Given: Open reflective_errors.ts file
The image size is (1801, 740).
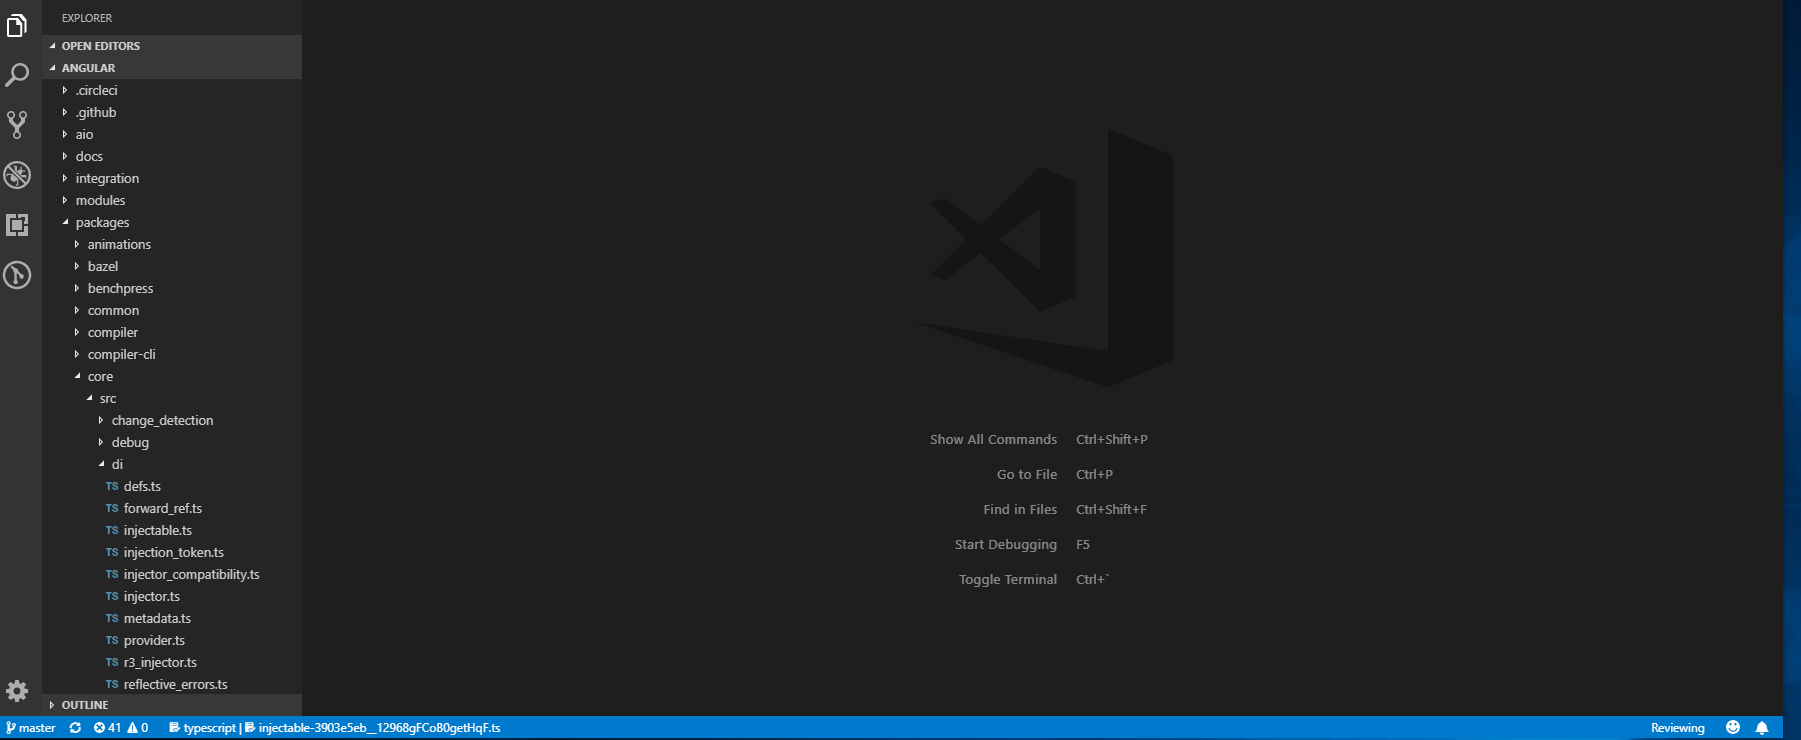Looking at the screenshot, I should coord(172,684).
